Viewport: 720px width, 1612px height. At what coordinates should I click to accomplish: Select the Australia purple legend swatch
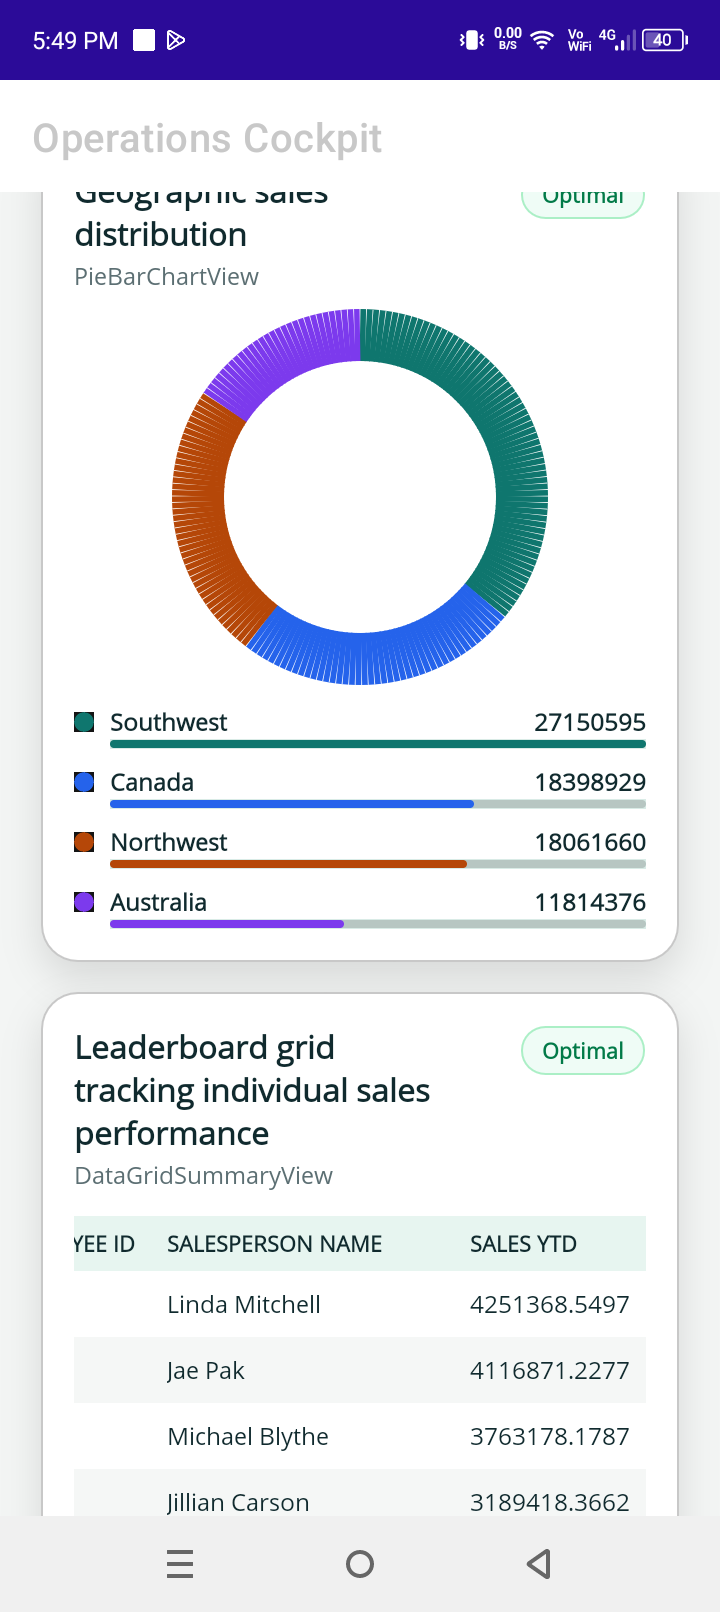point(84,902)
